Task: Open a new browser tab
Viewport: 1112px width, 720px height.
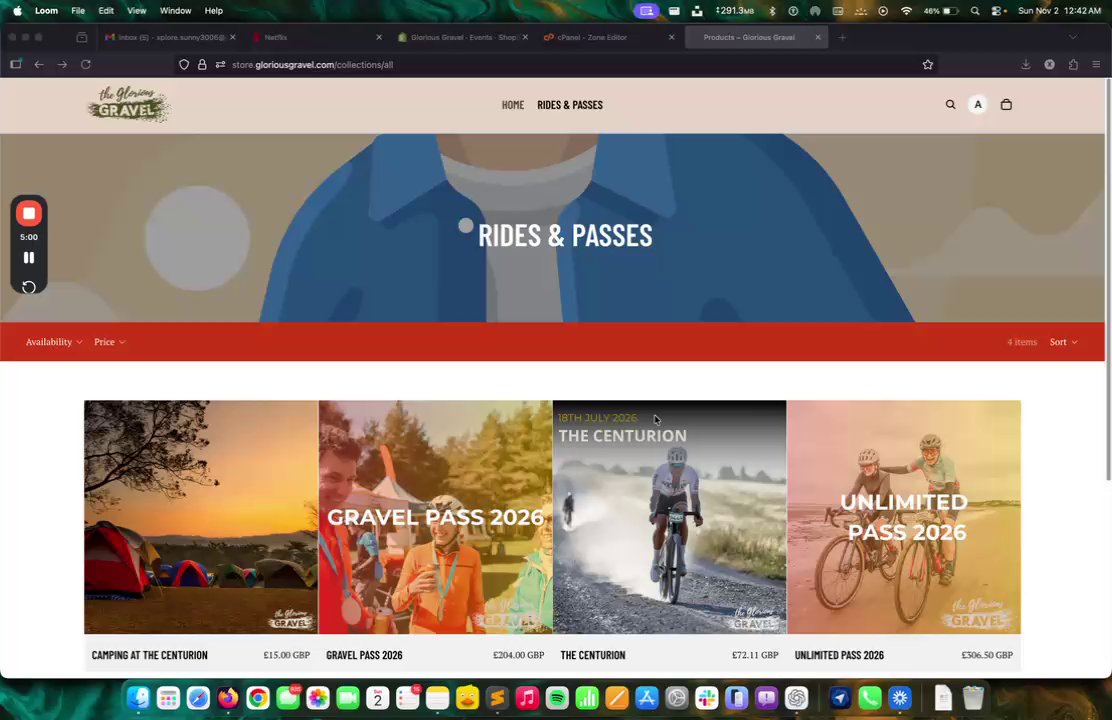Action: (x=842, y=38)
